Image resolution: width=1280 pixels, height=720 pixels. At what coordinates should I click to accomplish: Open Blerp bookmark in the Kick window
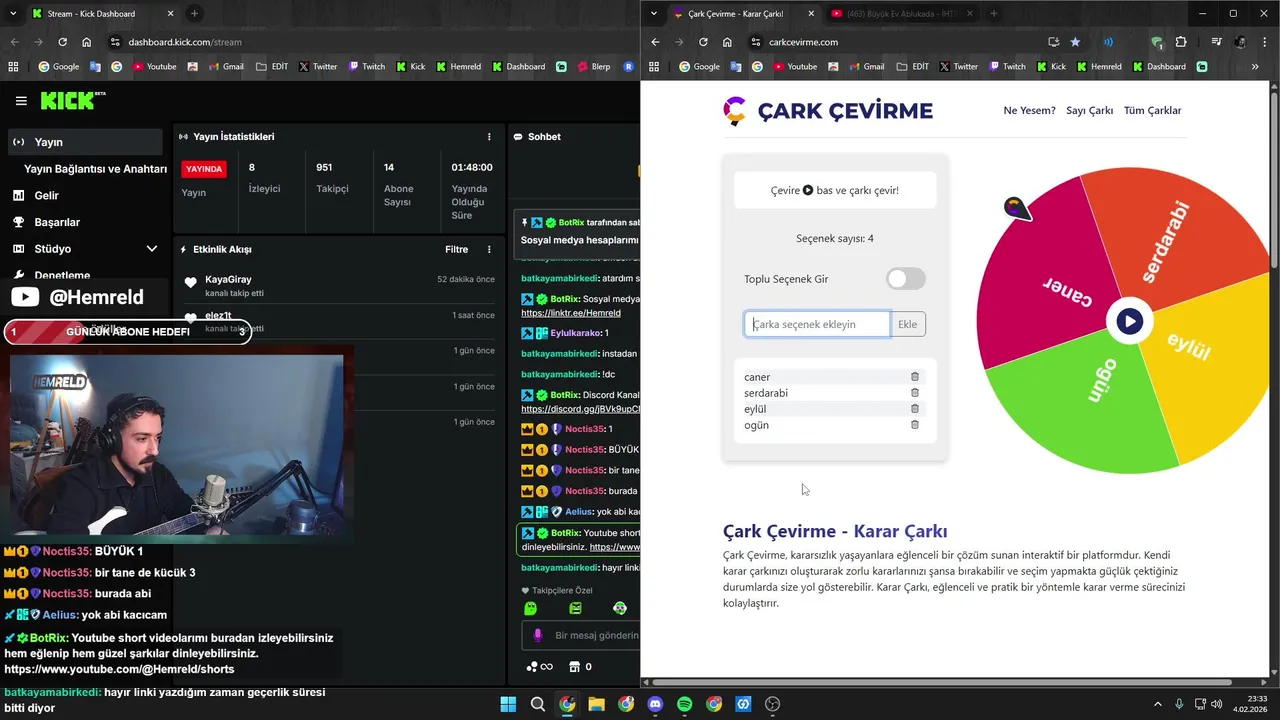593,67
